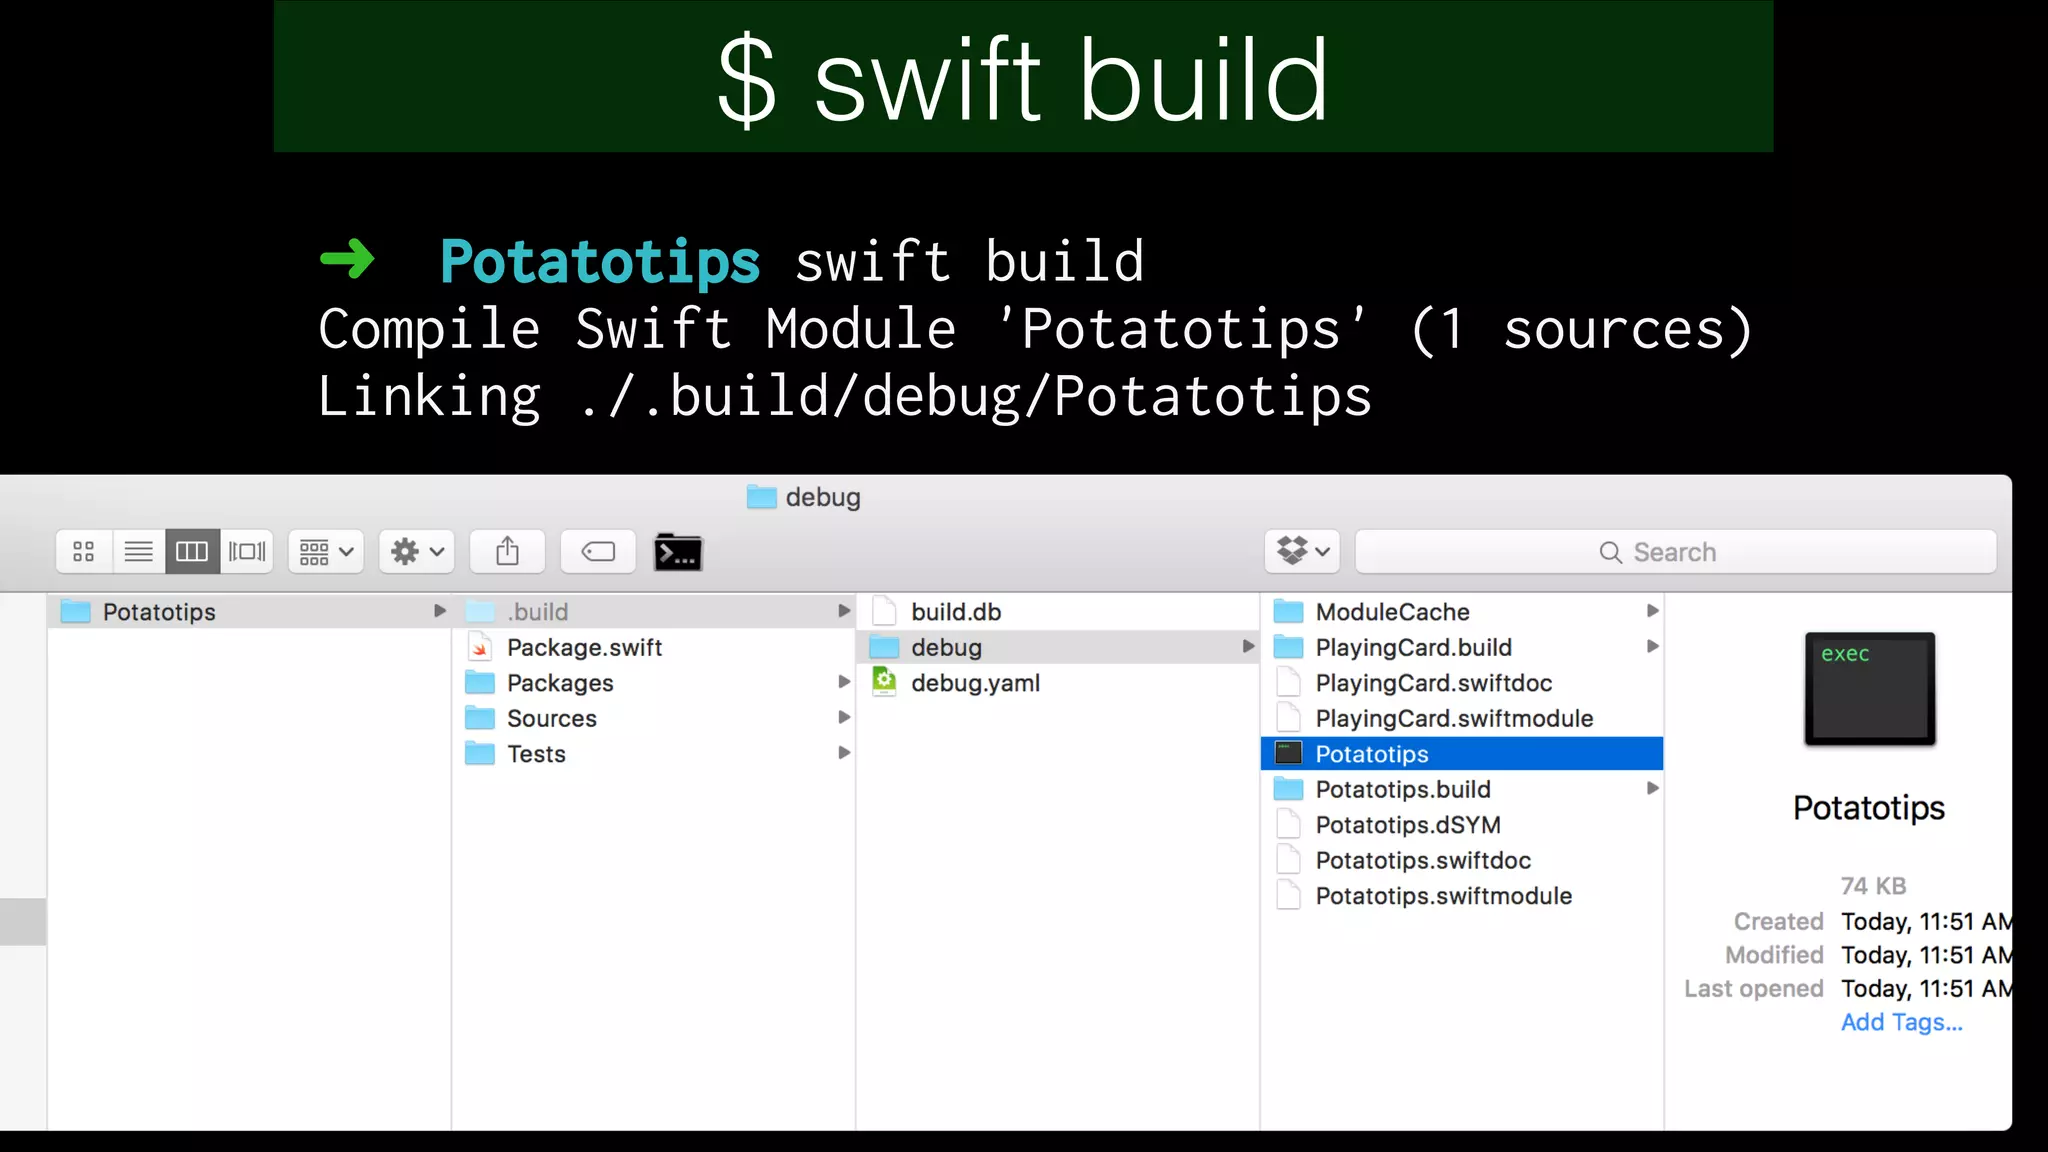Select the build.db file
The height and width of the screenshot is (1152, 2048).
point(1058,611)
